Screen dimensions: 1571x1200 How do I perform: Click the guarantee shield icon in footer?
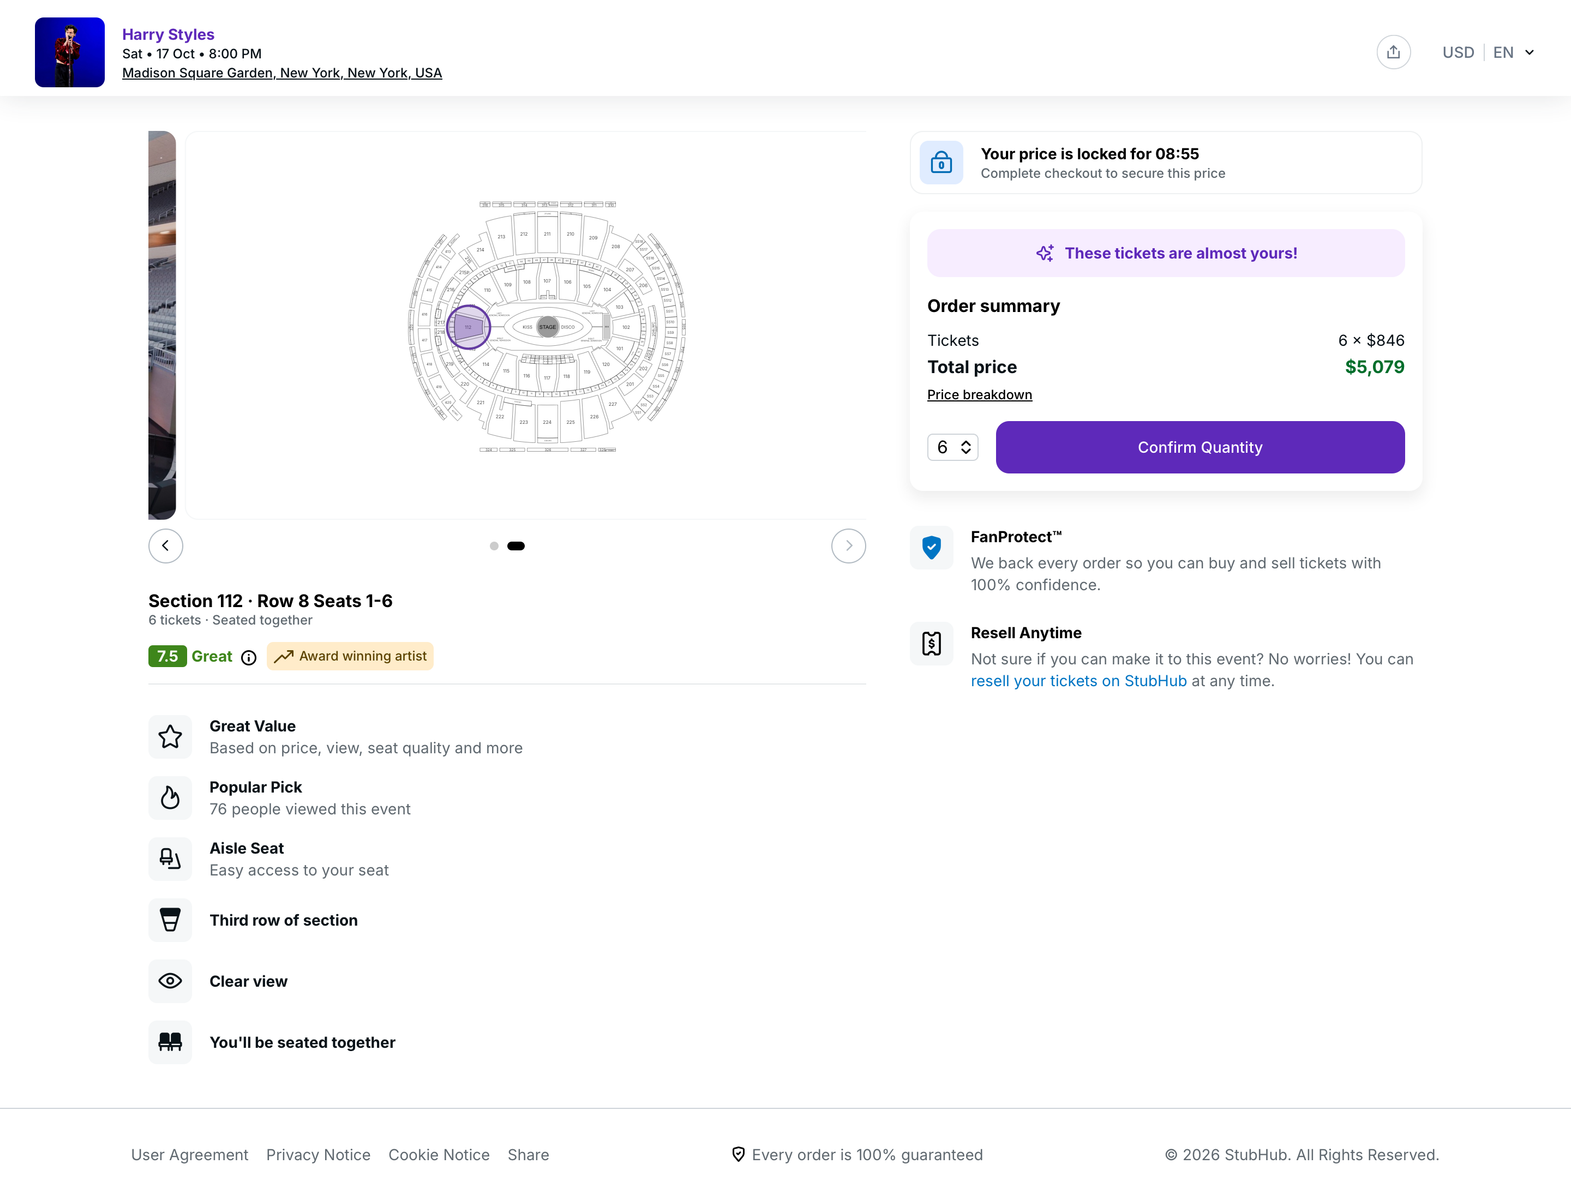(x=738, y=1154)
